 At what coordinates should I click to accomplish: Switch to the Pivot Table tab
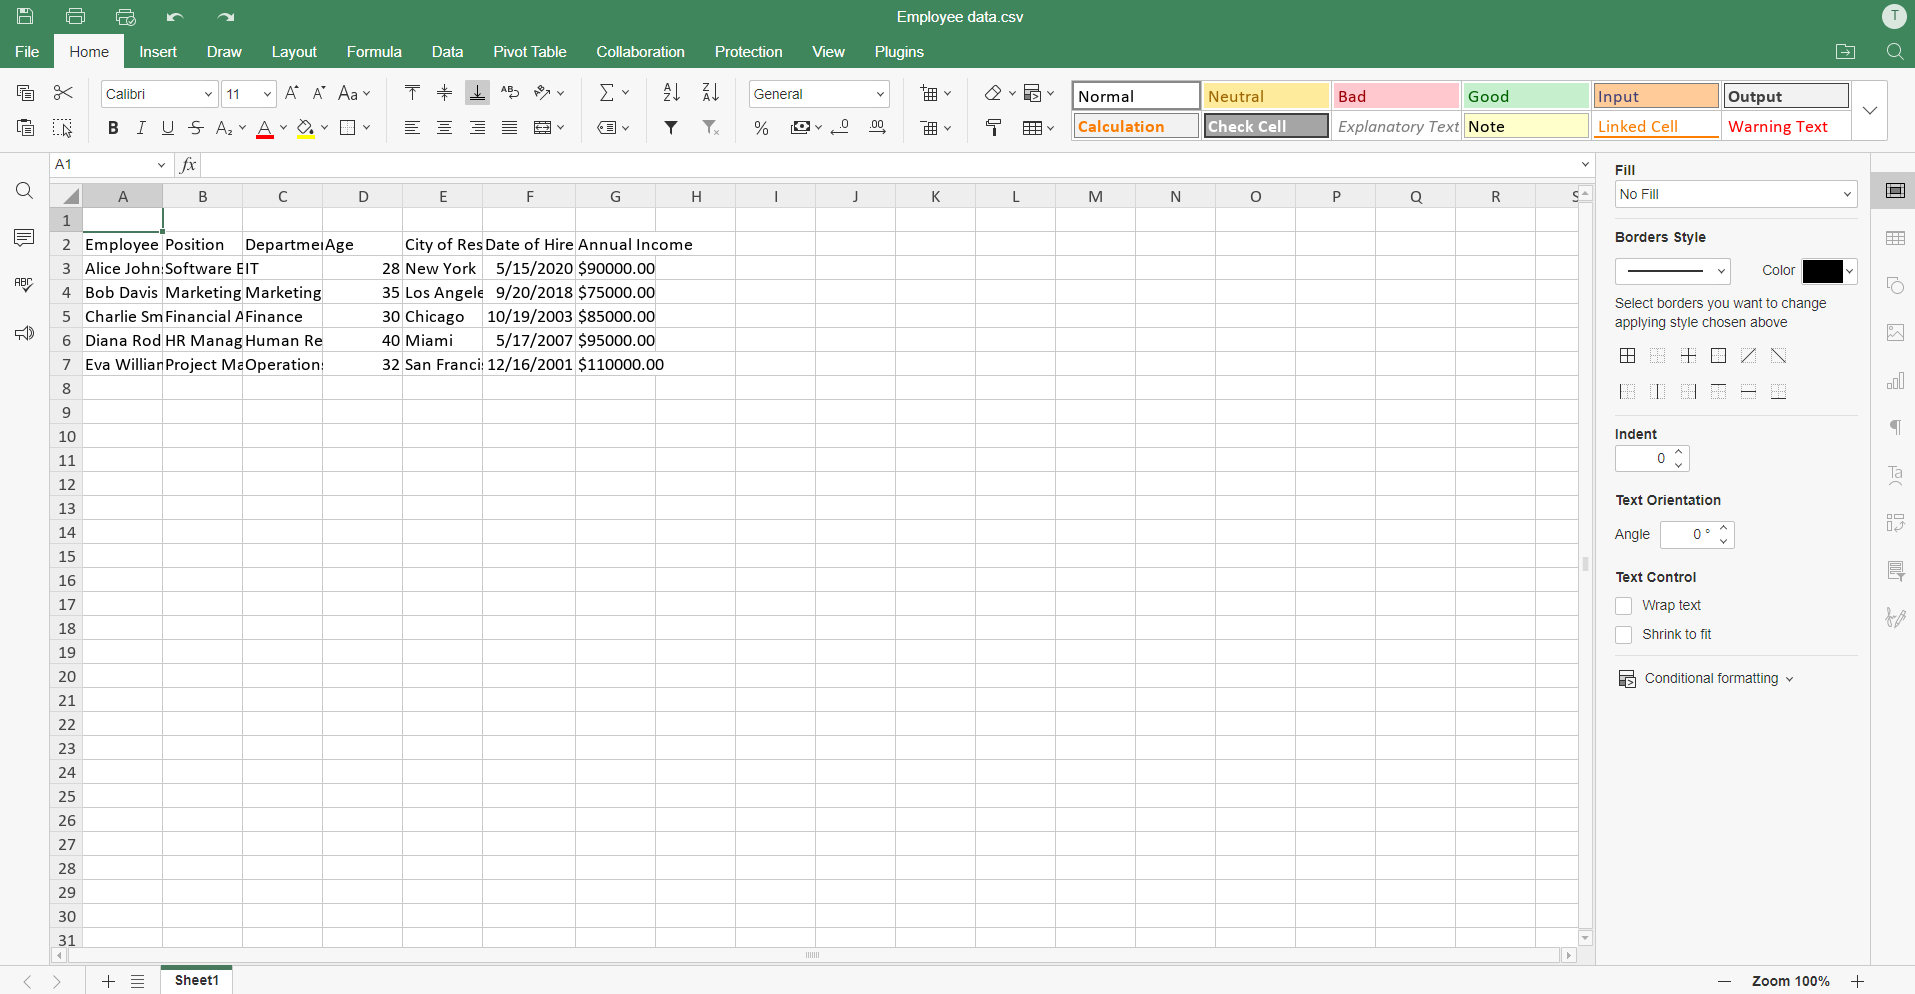tap(529, 52)
